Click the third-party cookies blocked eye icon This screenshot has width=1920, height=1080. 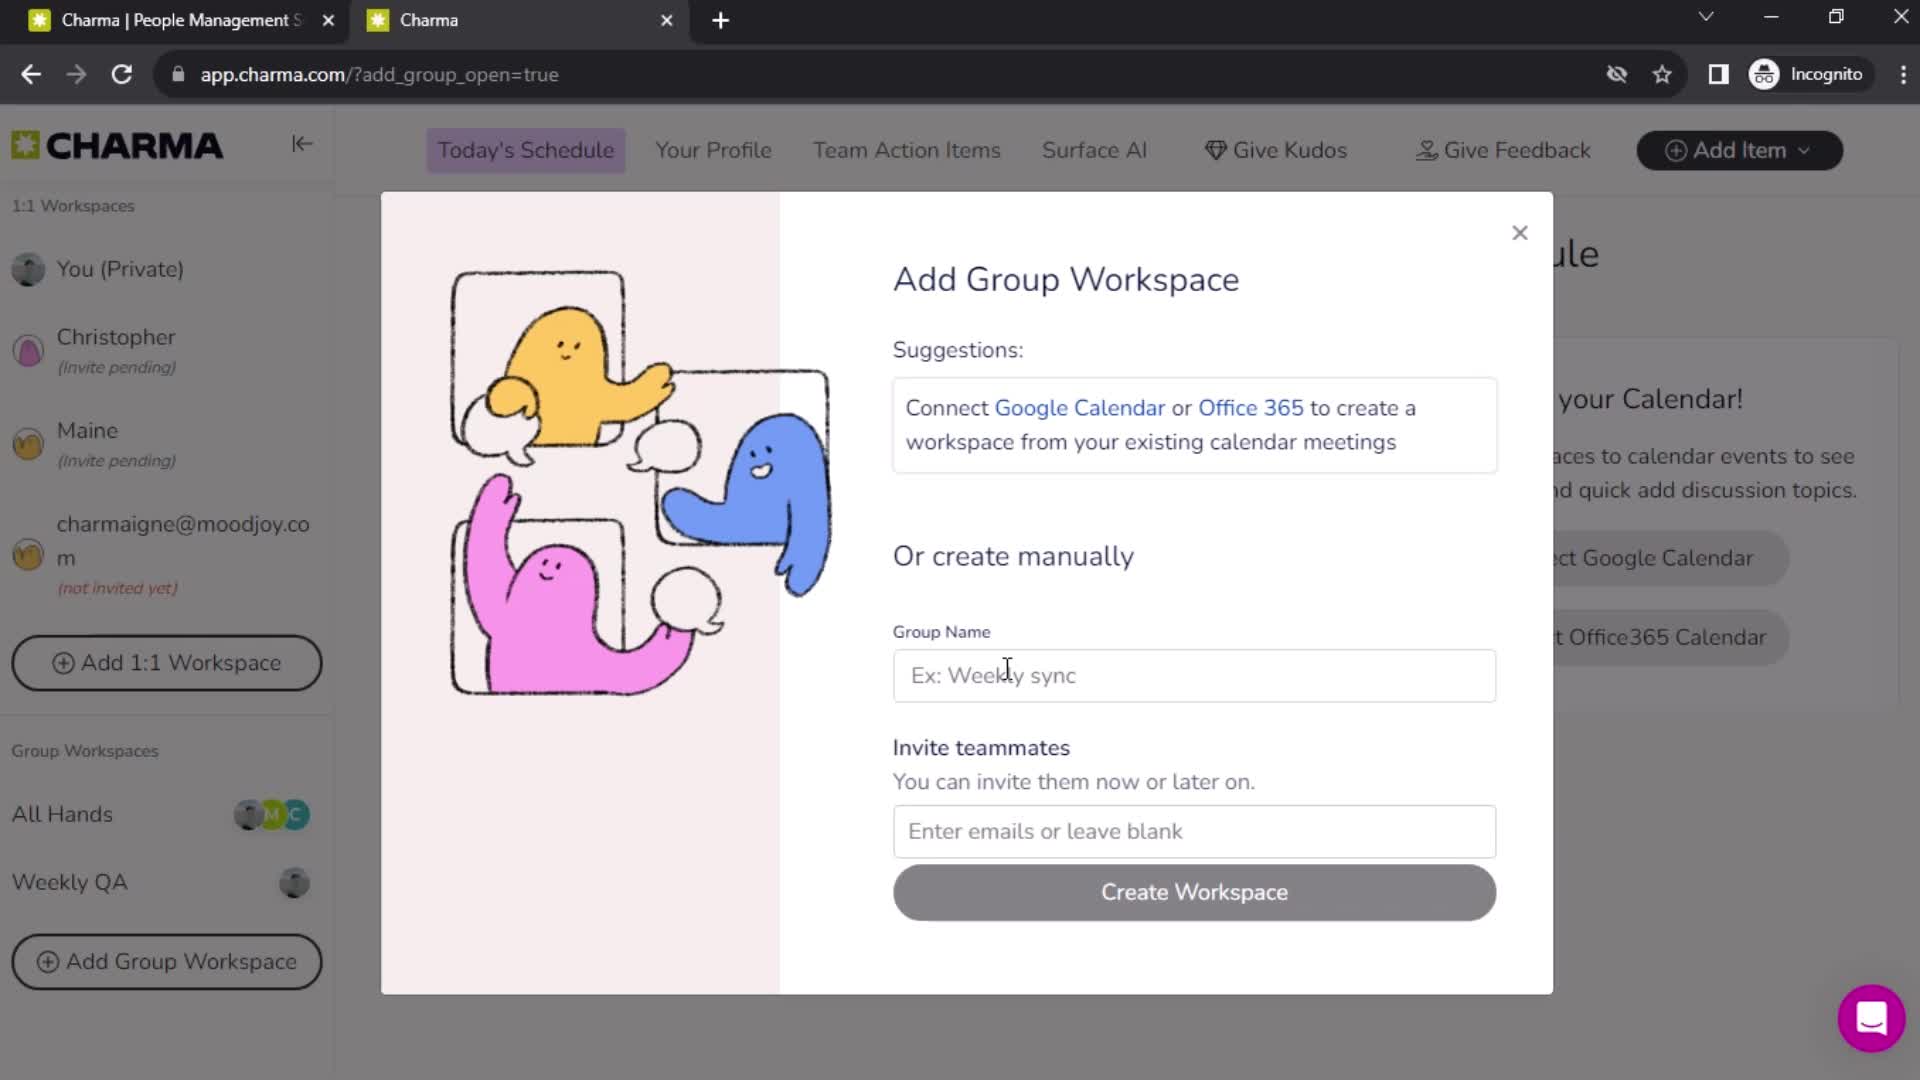(1616, 74)
